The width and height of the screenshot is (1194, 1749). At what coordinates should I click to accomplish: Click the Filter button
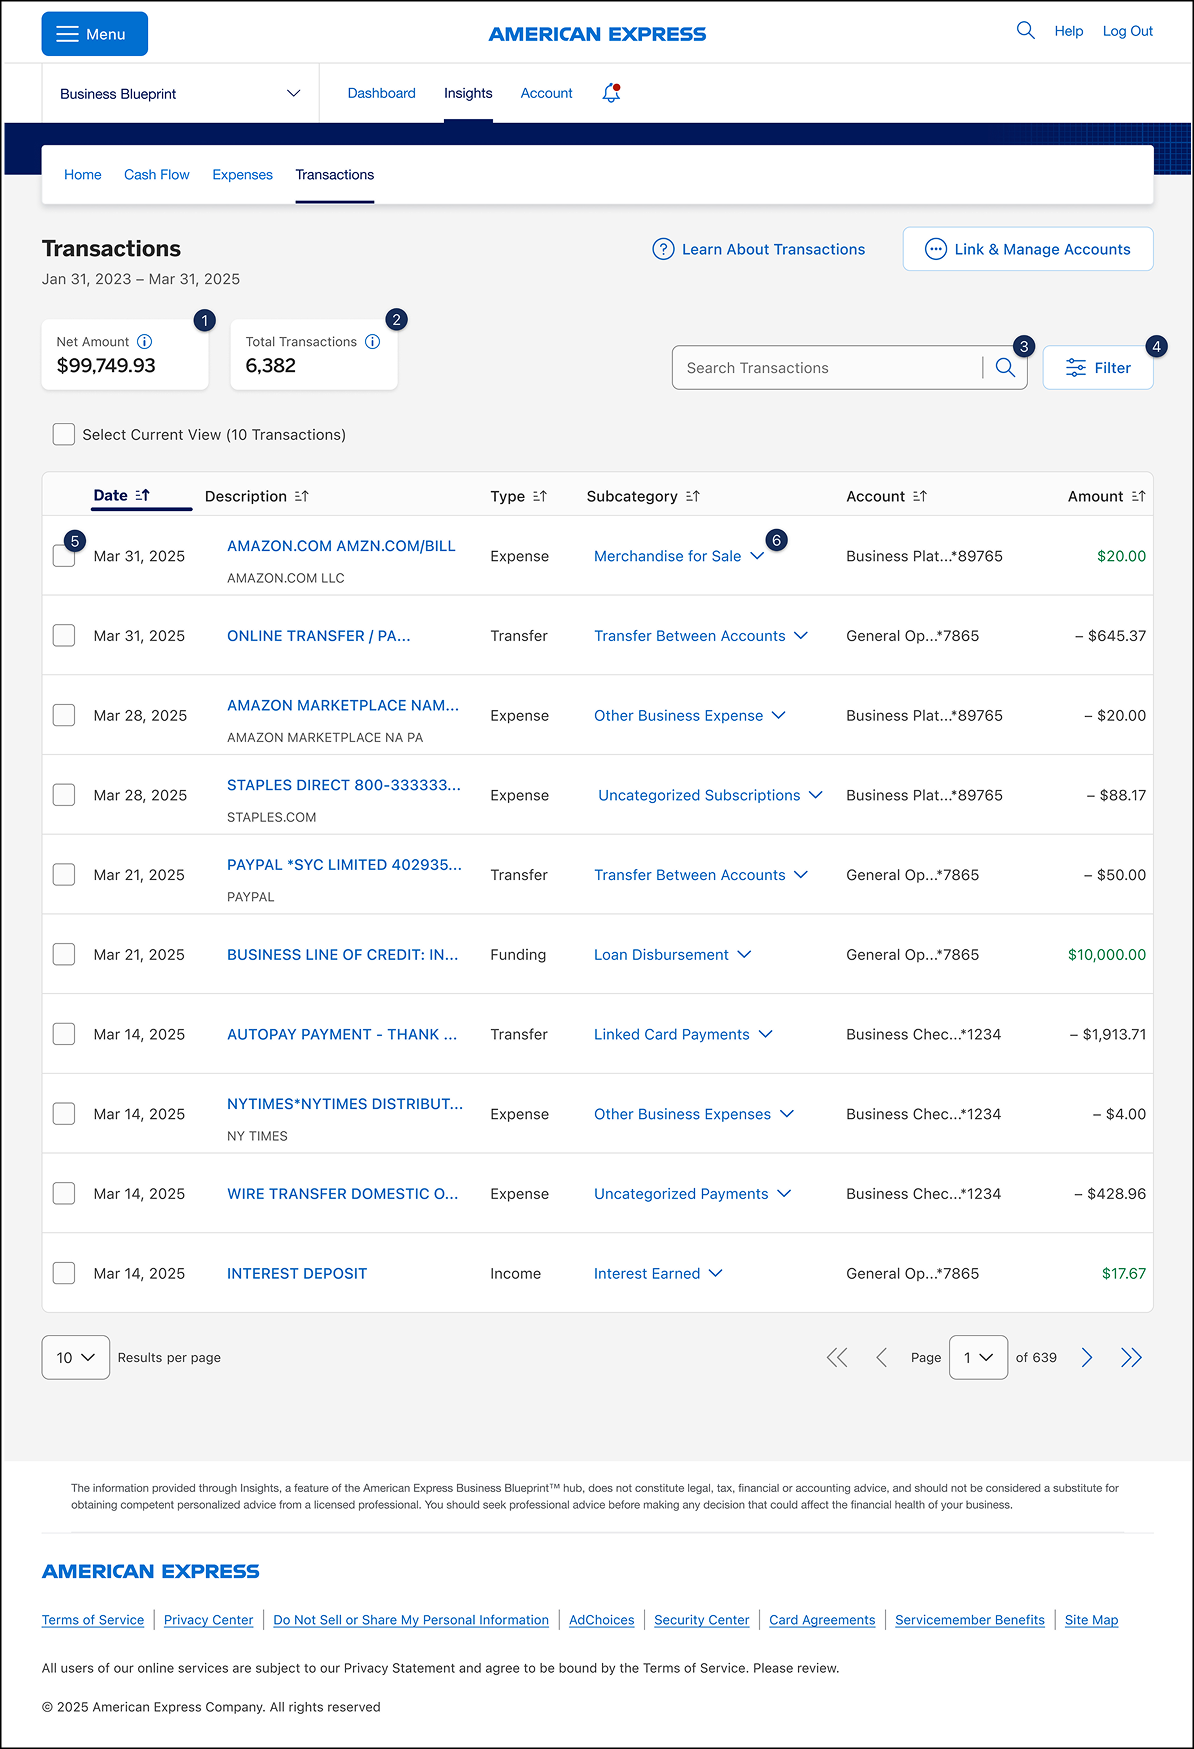click(1098, 368)
